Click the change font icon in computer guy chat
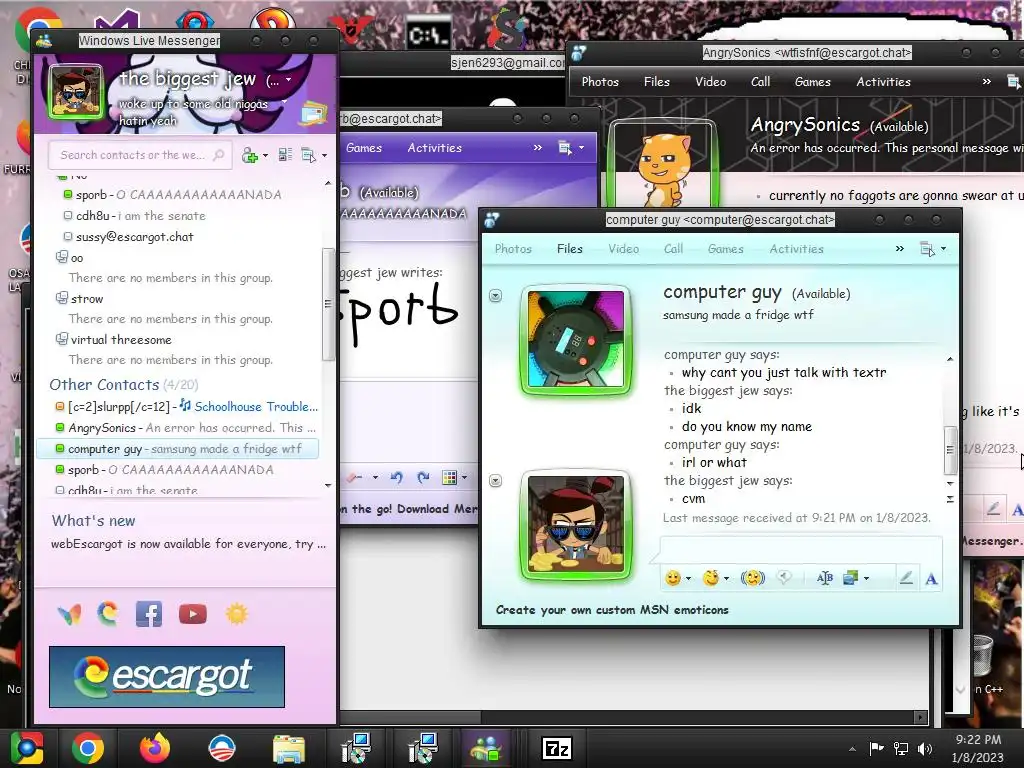1024x768 pixels. [824, 577]
